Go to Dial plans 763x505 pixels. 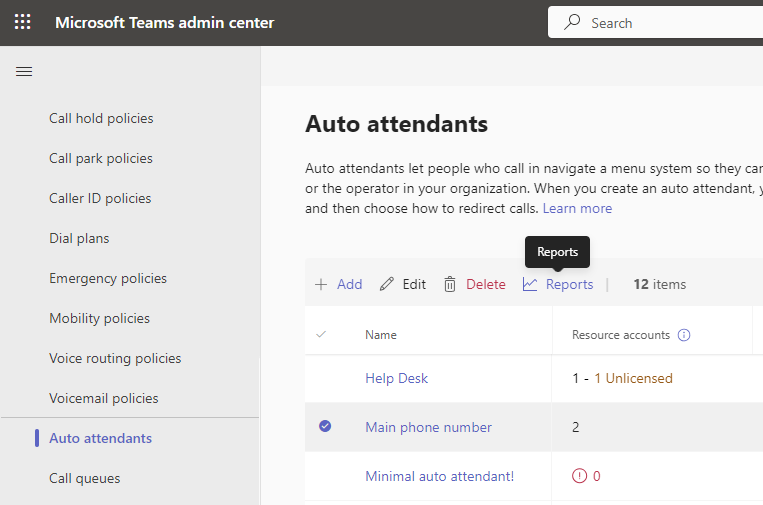pyautogui.click(x=79, y=238)
